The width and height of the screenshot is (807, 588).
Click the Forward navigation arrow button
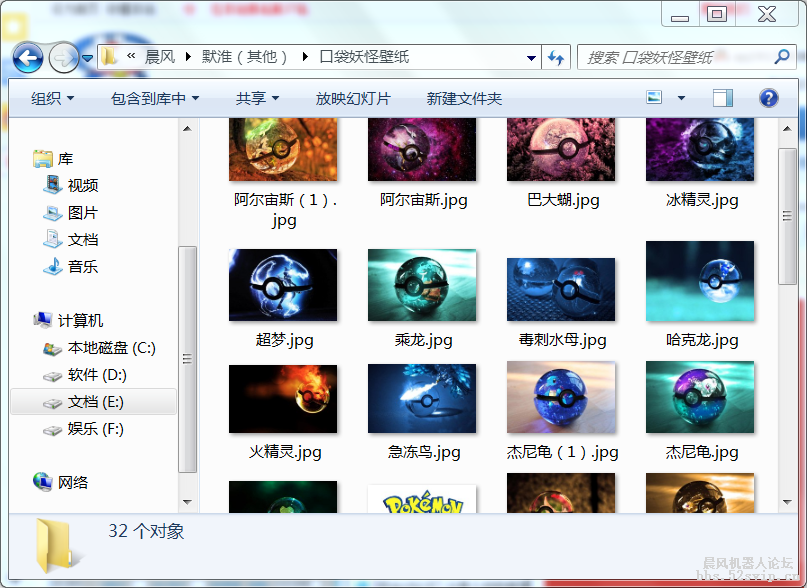(x=63, y=57)
